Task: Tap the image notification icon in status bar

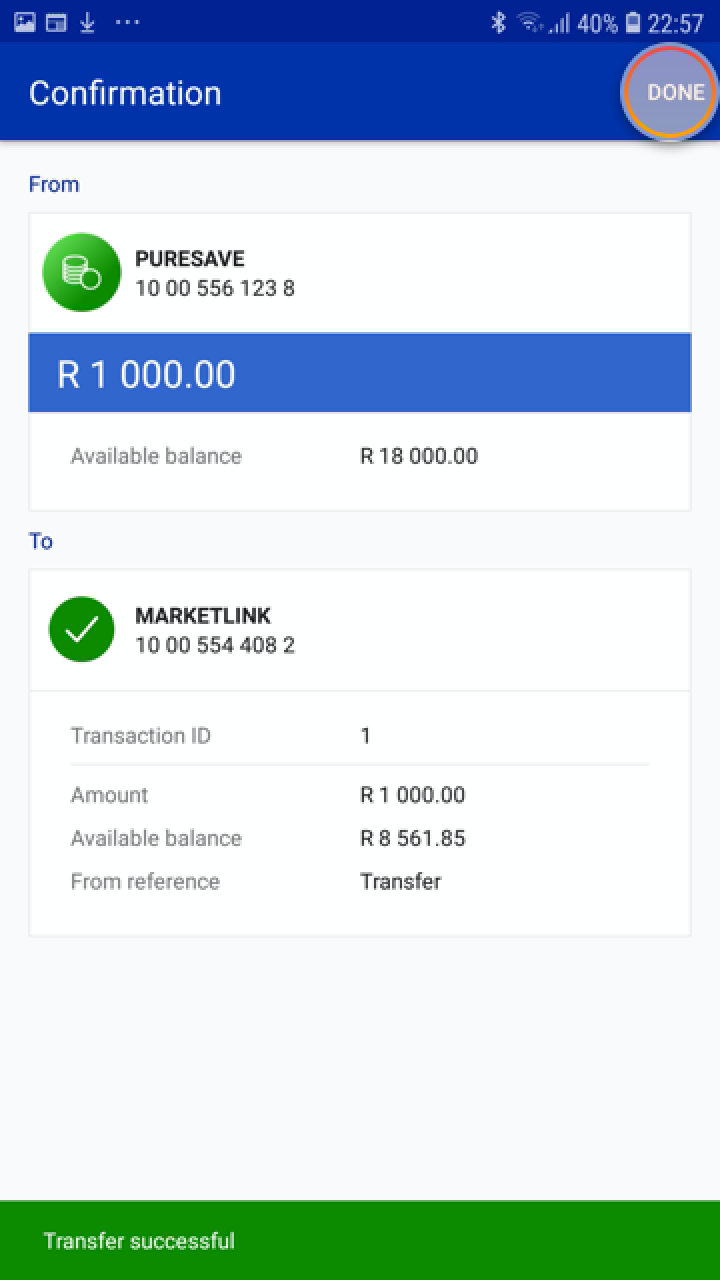Action: pyautogui.click(x=24, y=22)
